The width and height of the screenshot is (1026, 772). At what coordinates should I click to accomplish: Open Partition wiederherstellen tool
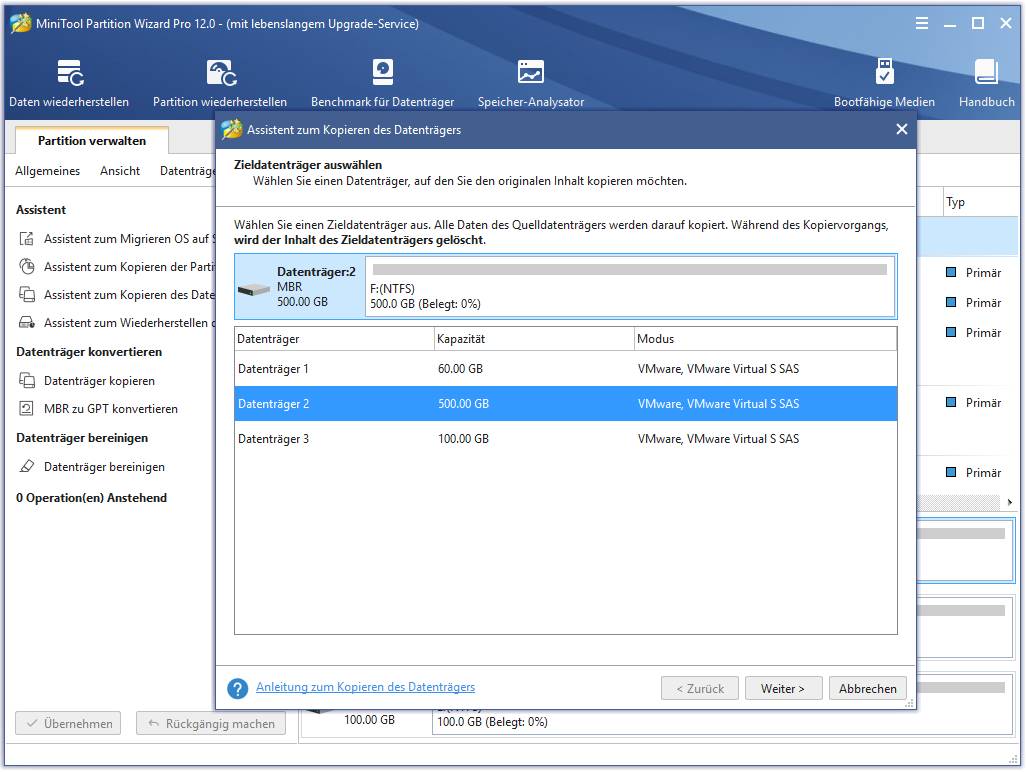220,83
